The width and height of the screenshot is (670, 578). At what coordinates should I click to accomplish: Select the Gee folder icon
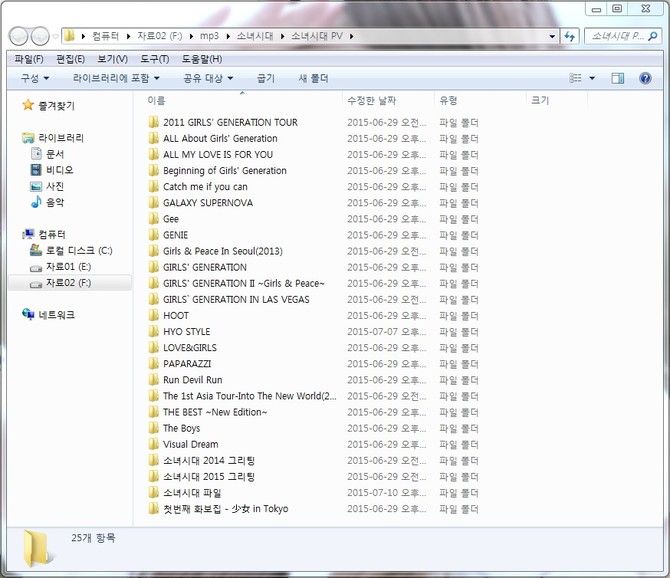(153, 219)
